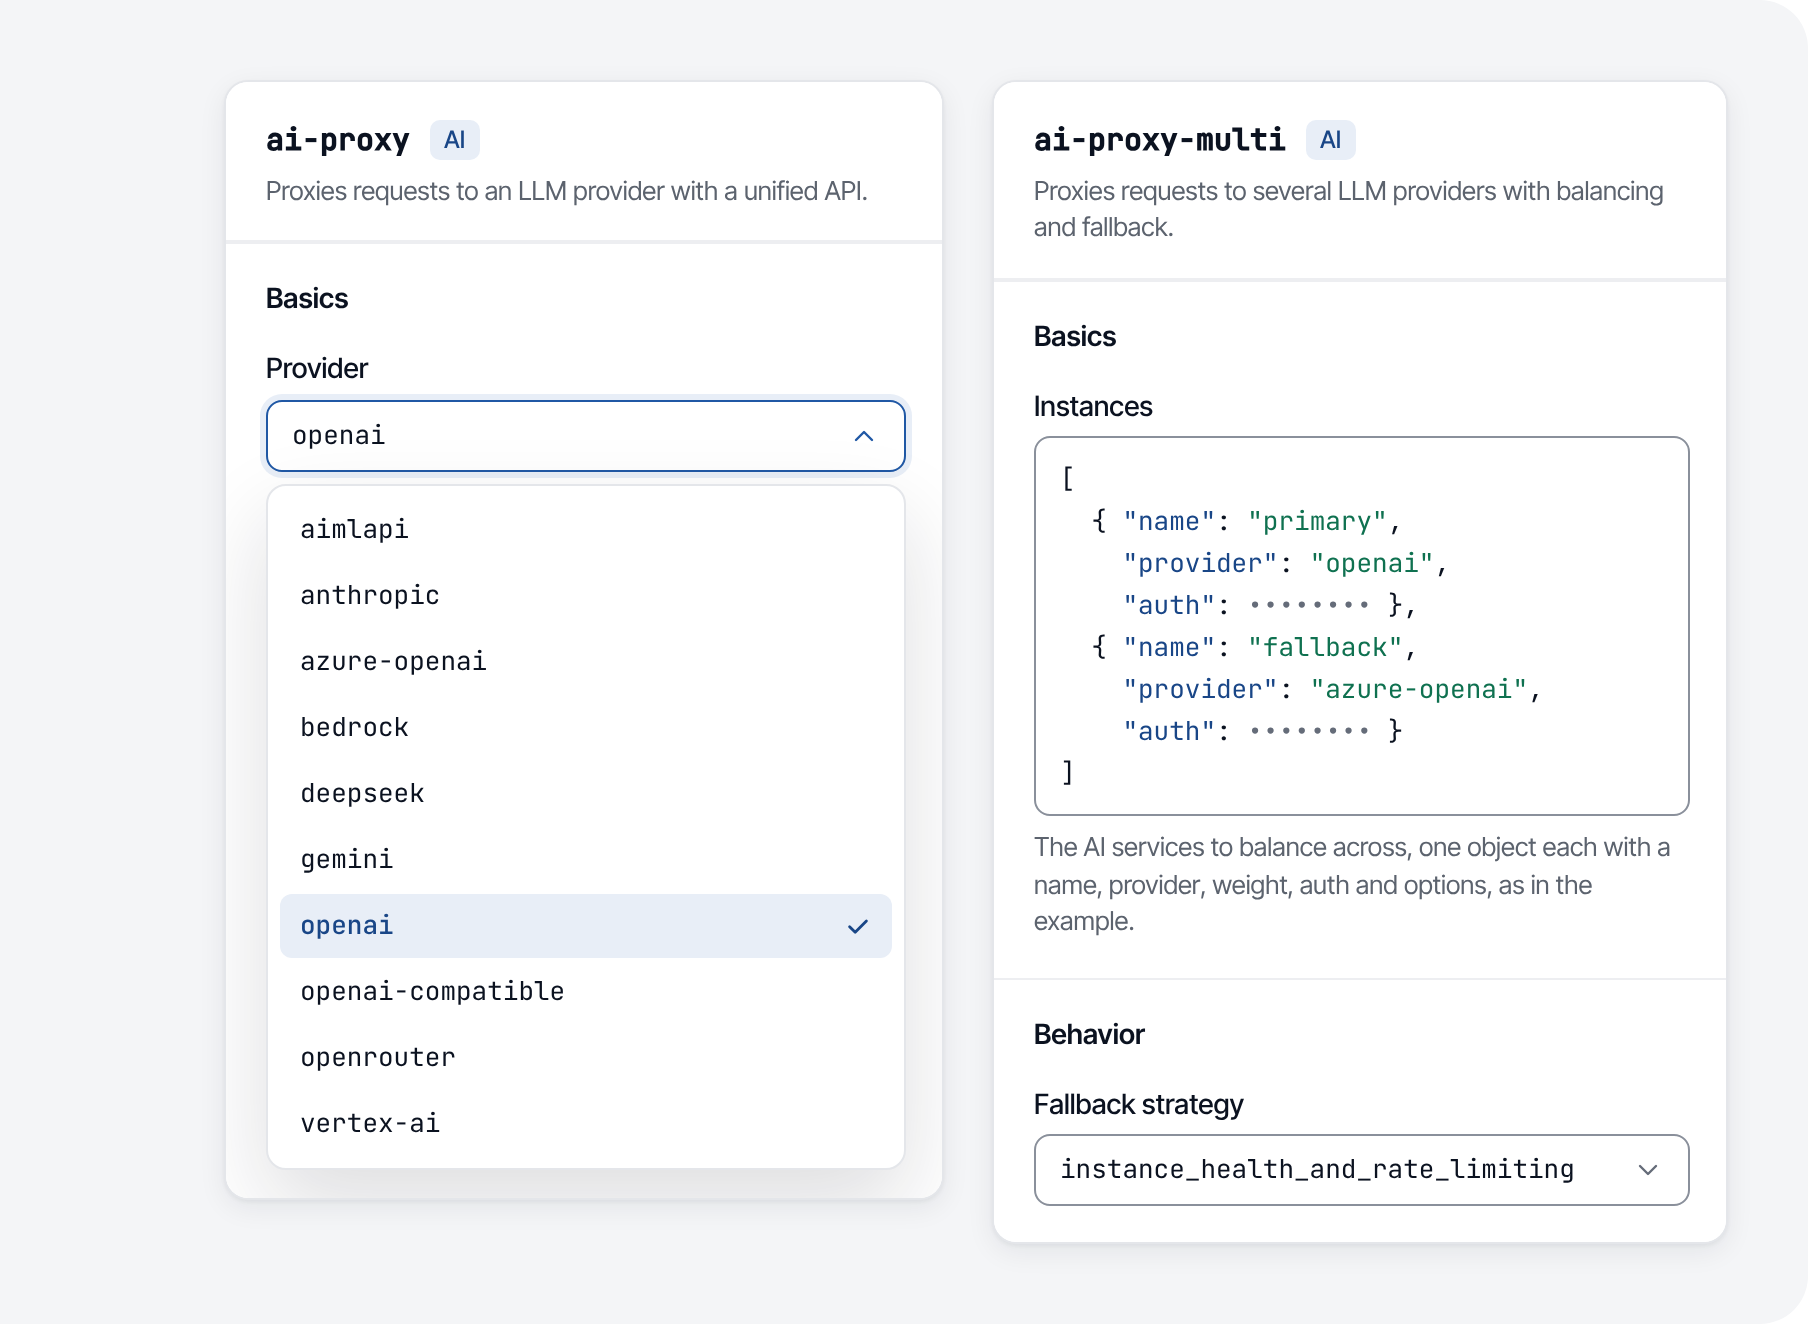Collapse the Provider dropdown using its chevron

(864, 436)
